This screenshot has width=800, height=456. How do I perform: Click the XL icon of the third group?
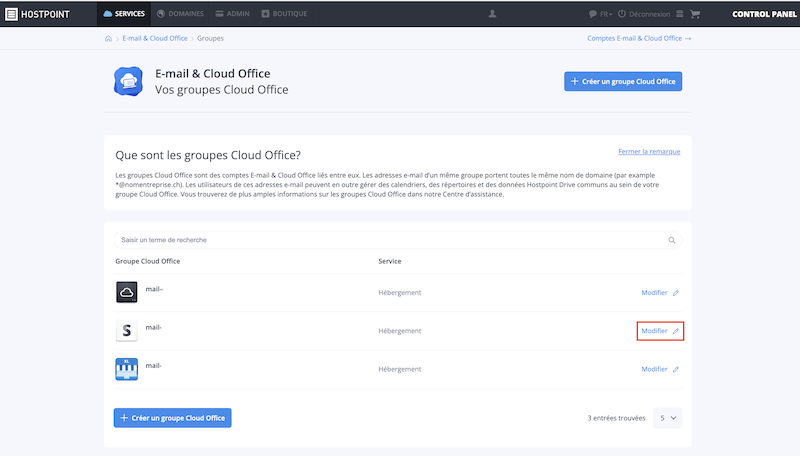coord(127,369)
